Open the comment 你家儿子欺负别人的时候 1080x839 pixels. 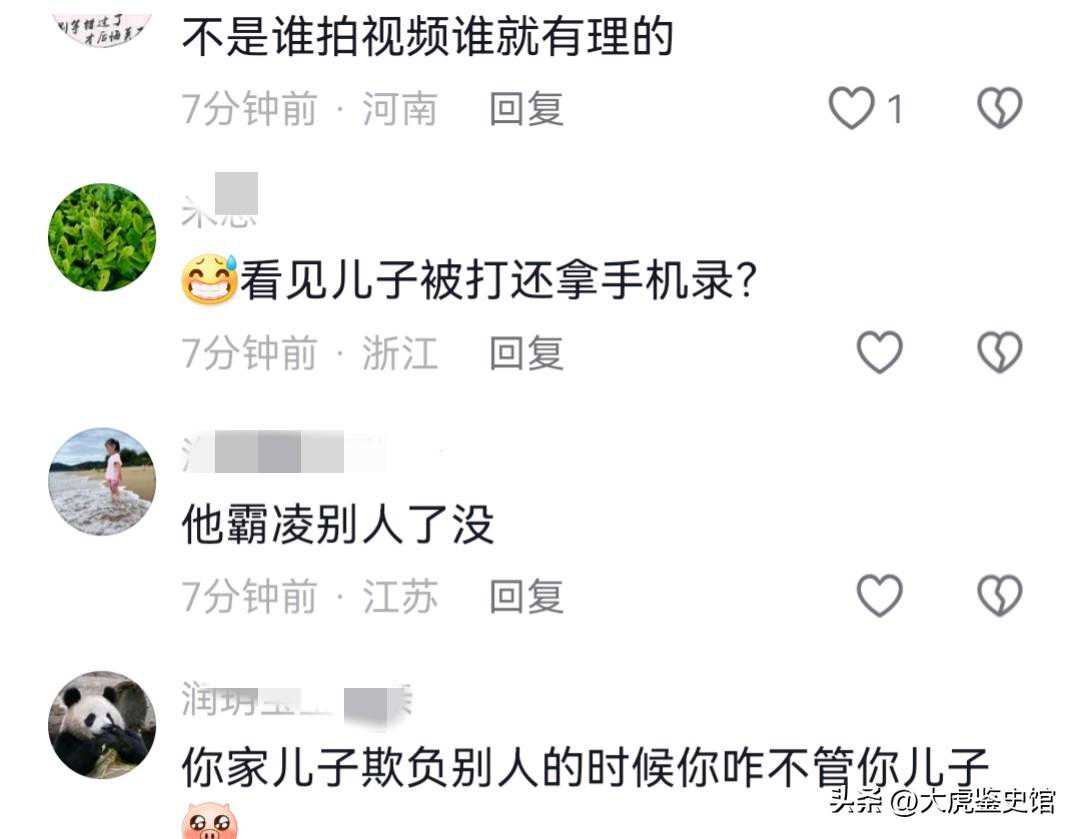(586, 767)
